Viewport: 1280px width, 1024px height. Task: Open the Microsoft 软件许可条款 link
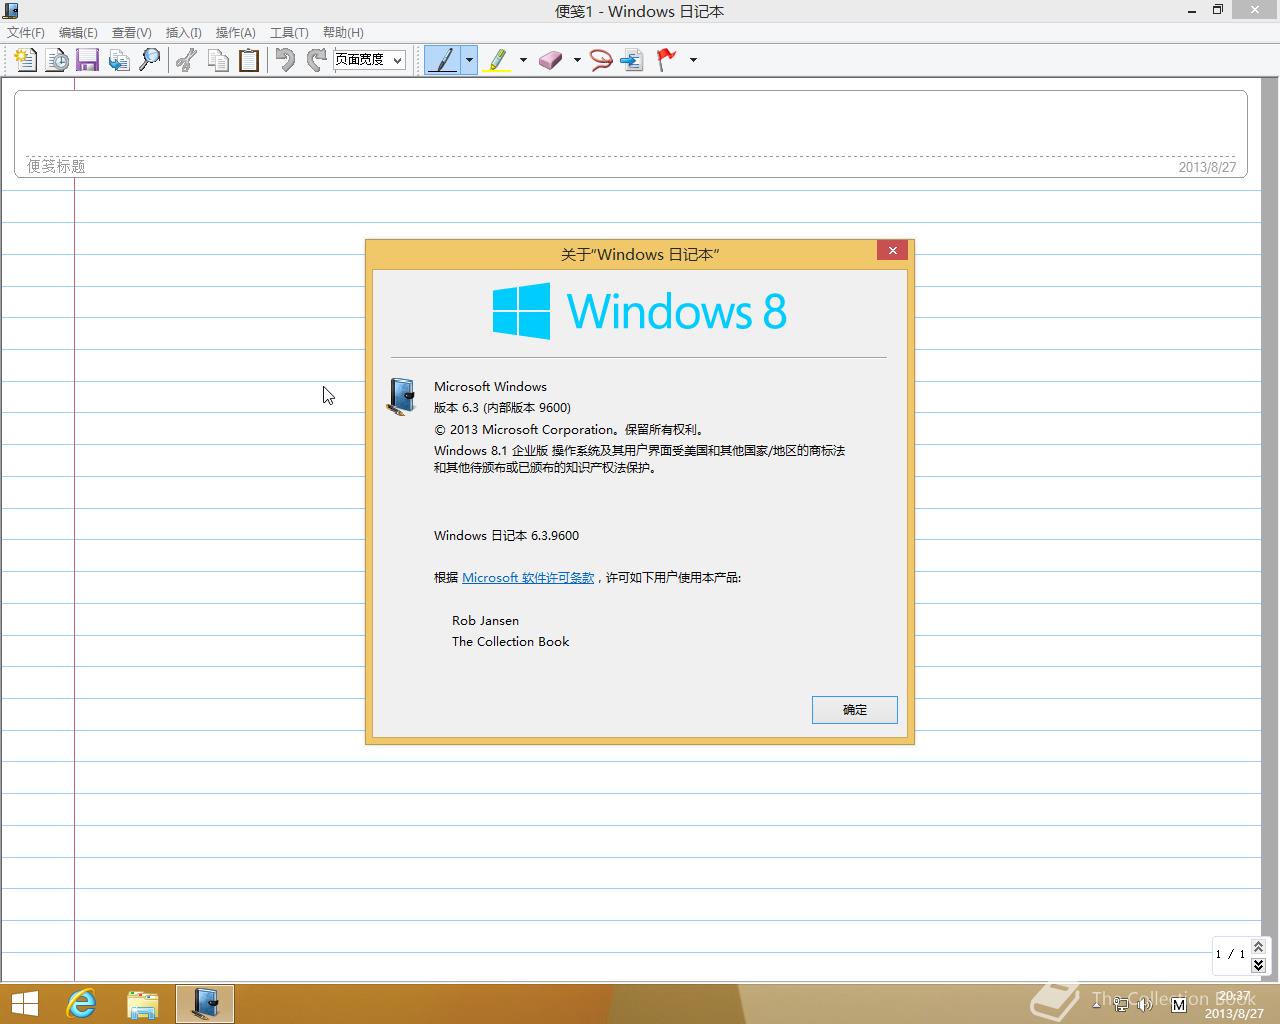pos(528,578)
